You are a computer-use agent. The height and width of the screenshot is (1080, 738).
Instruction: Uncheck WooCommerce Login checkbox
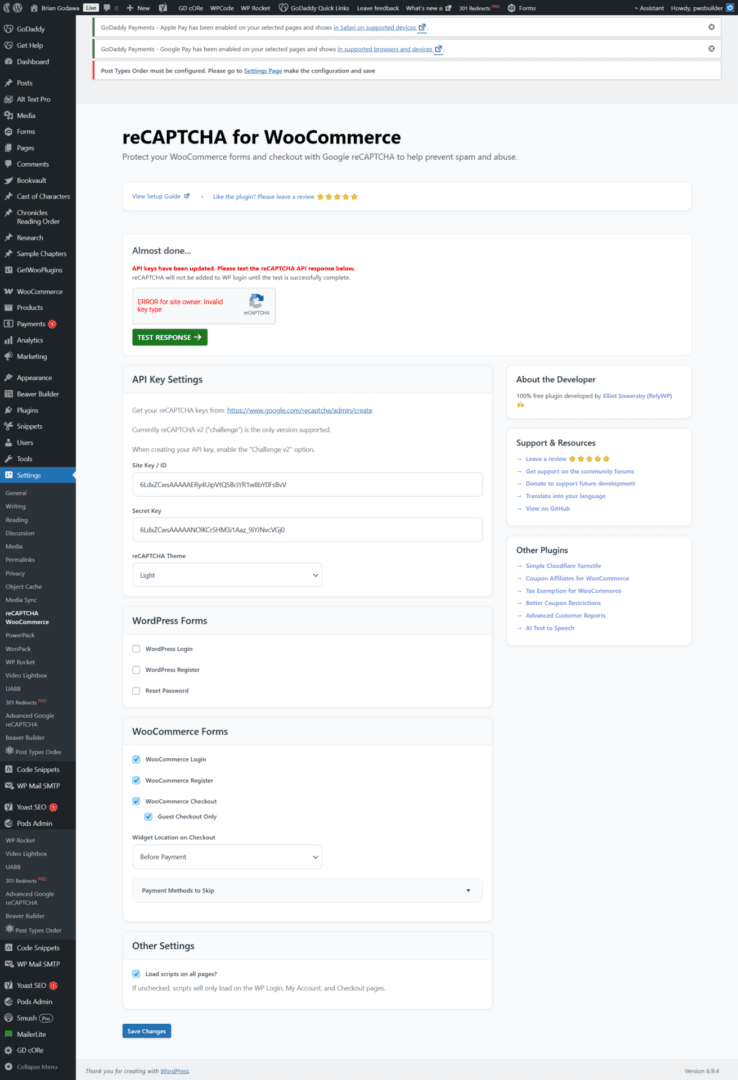click(x=136, y=759)
